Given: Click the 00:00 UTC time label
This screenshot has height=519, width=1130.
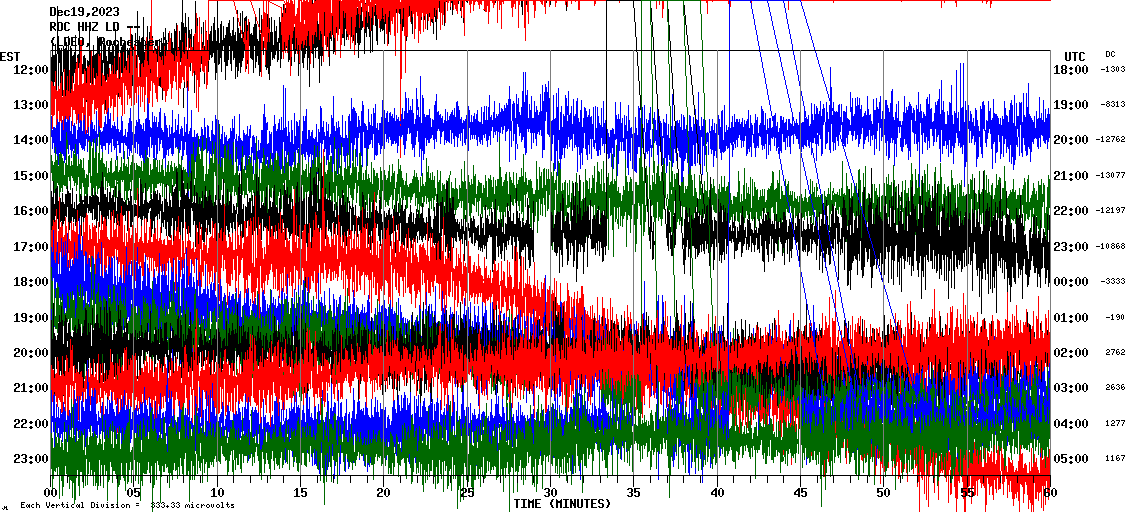Looking at the screenshot, I should (x=1072, y=282).
